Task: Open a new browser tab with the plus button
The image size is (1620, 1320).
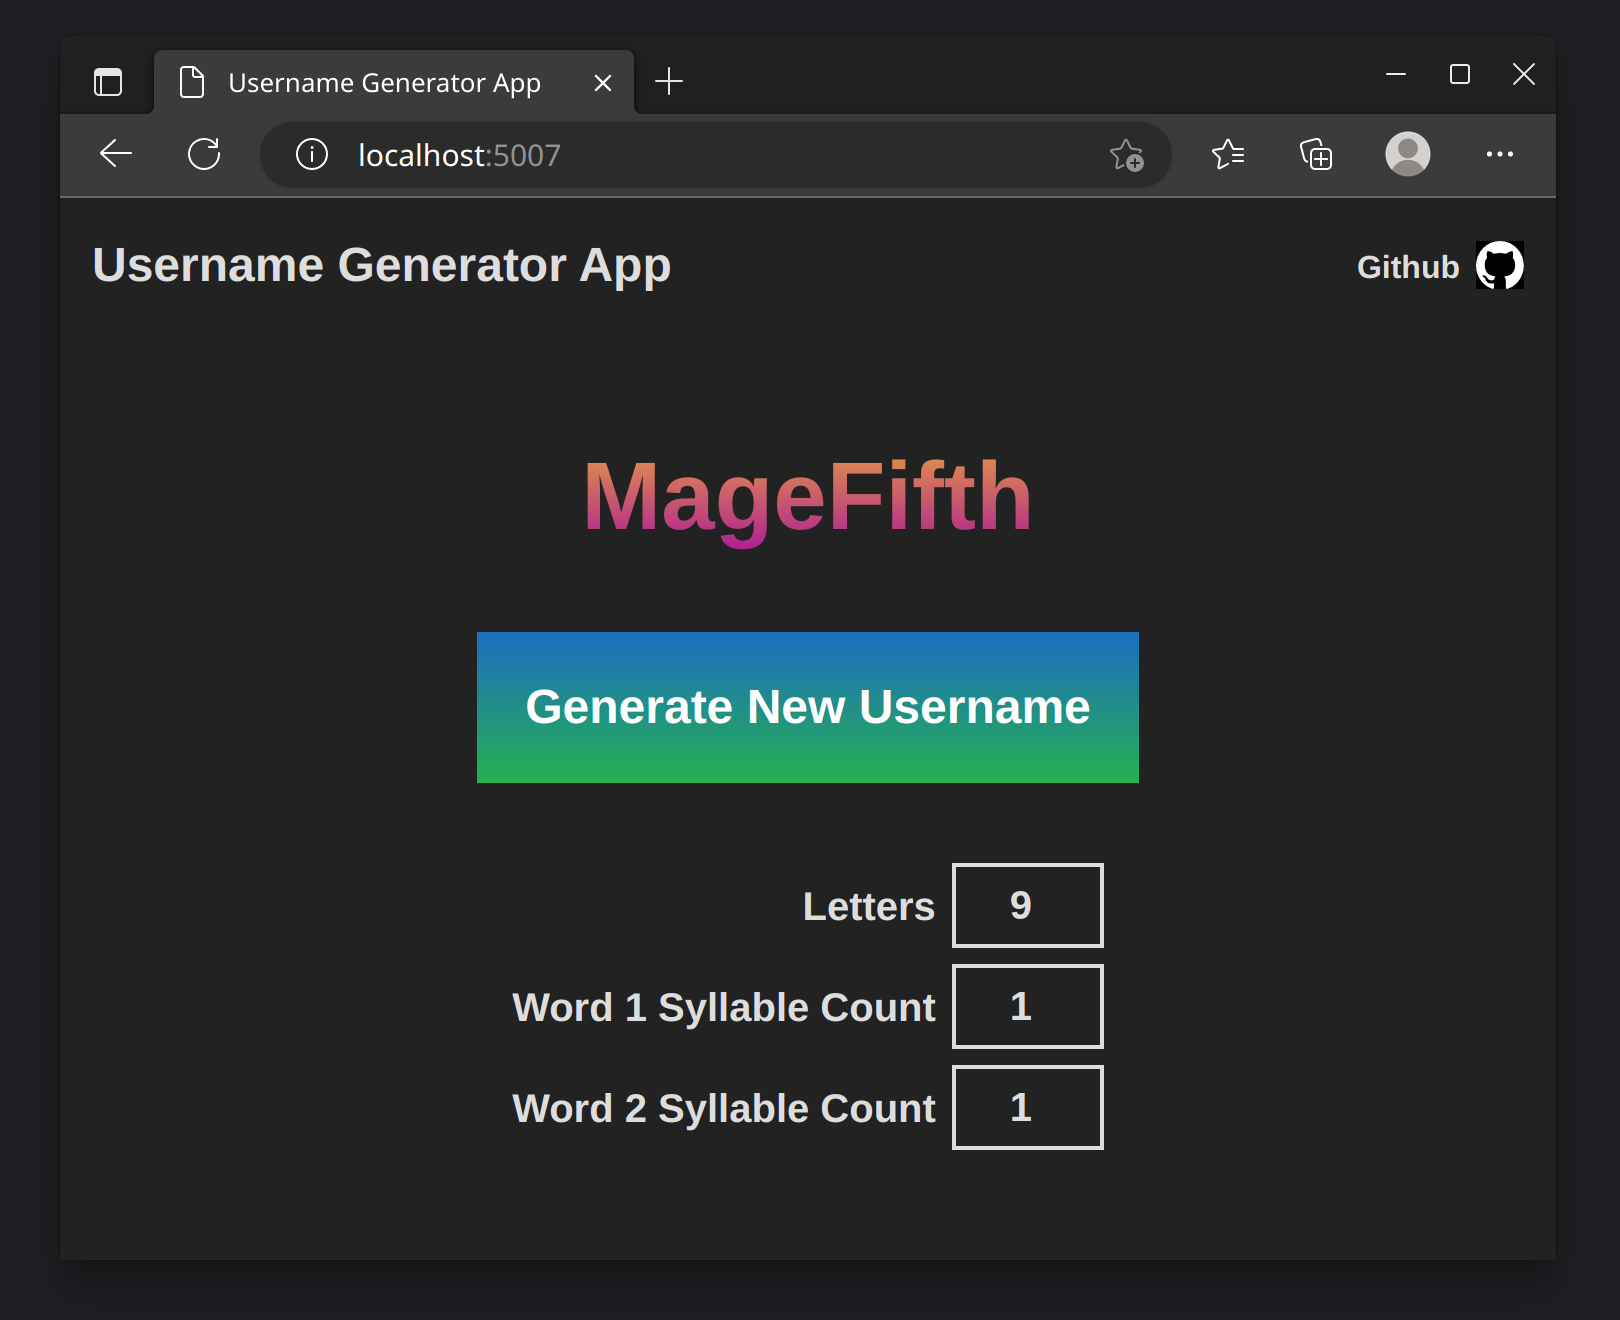Action: (x=669, y=81)
